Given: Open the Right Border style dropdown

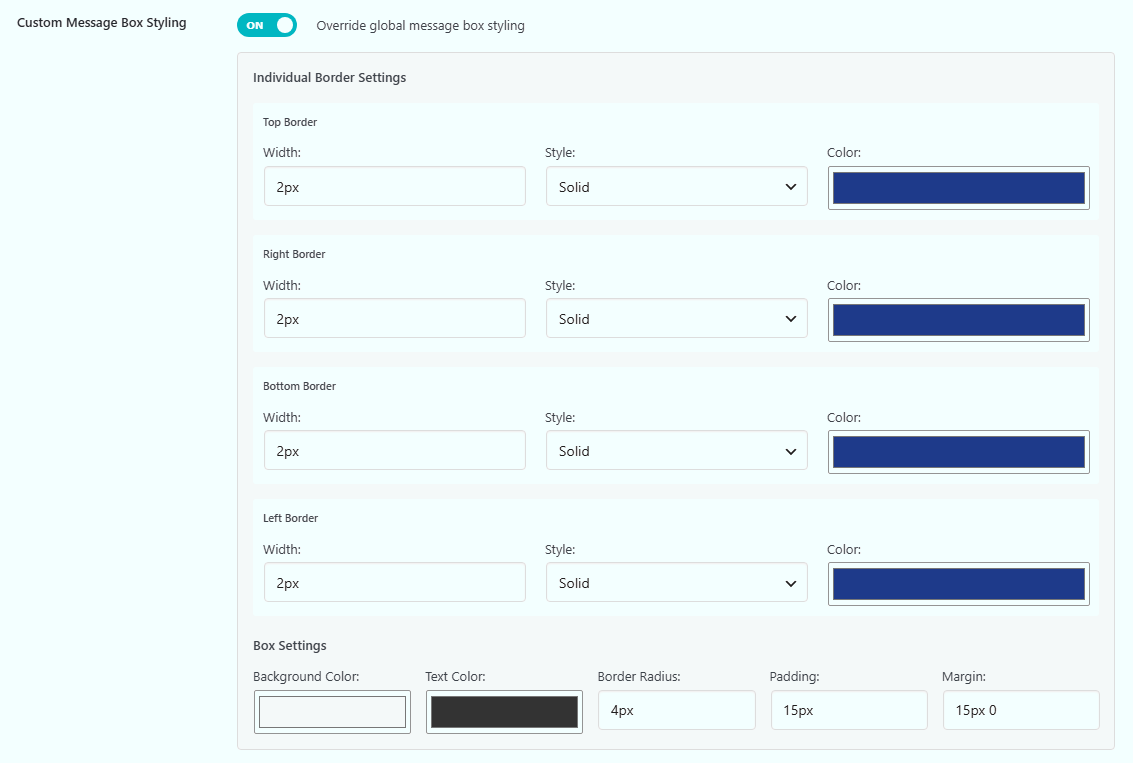Looking at the screenshot, I should pos(676,319).
